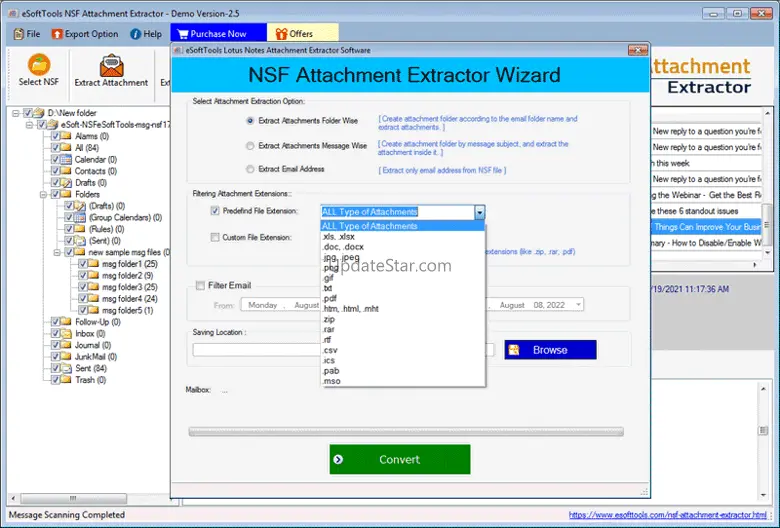The width and height of the screenshot is (780, 528).
Task: Collapse the Folders tree node
Action: pyautogui.click(x=44, y=194)
